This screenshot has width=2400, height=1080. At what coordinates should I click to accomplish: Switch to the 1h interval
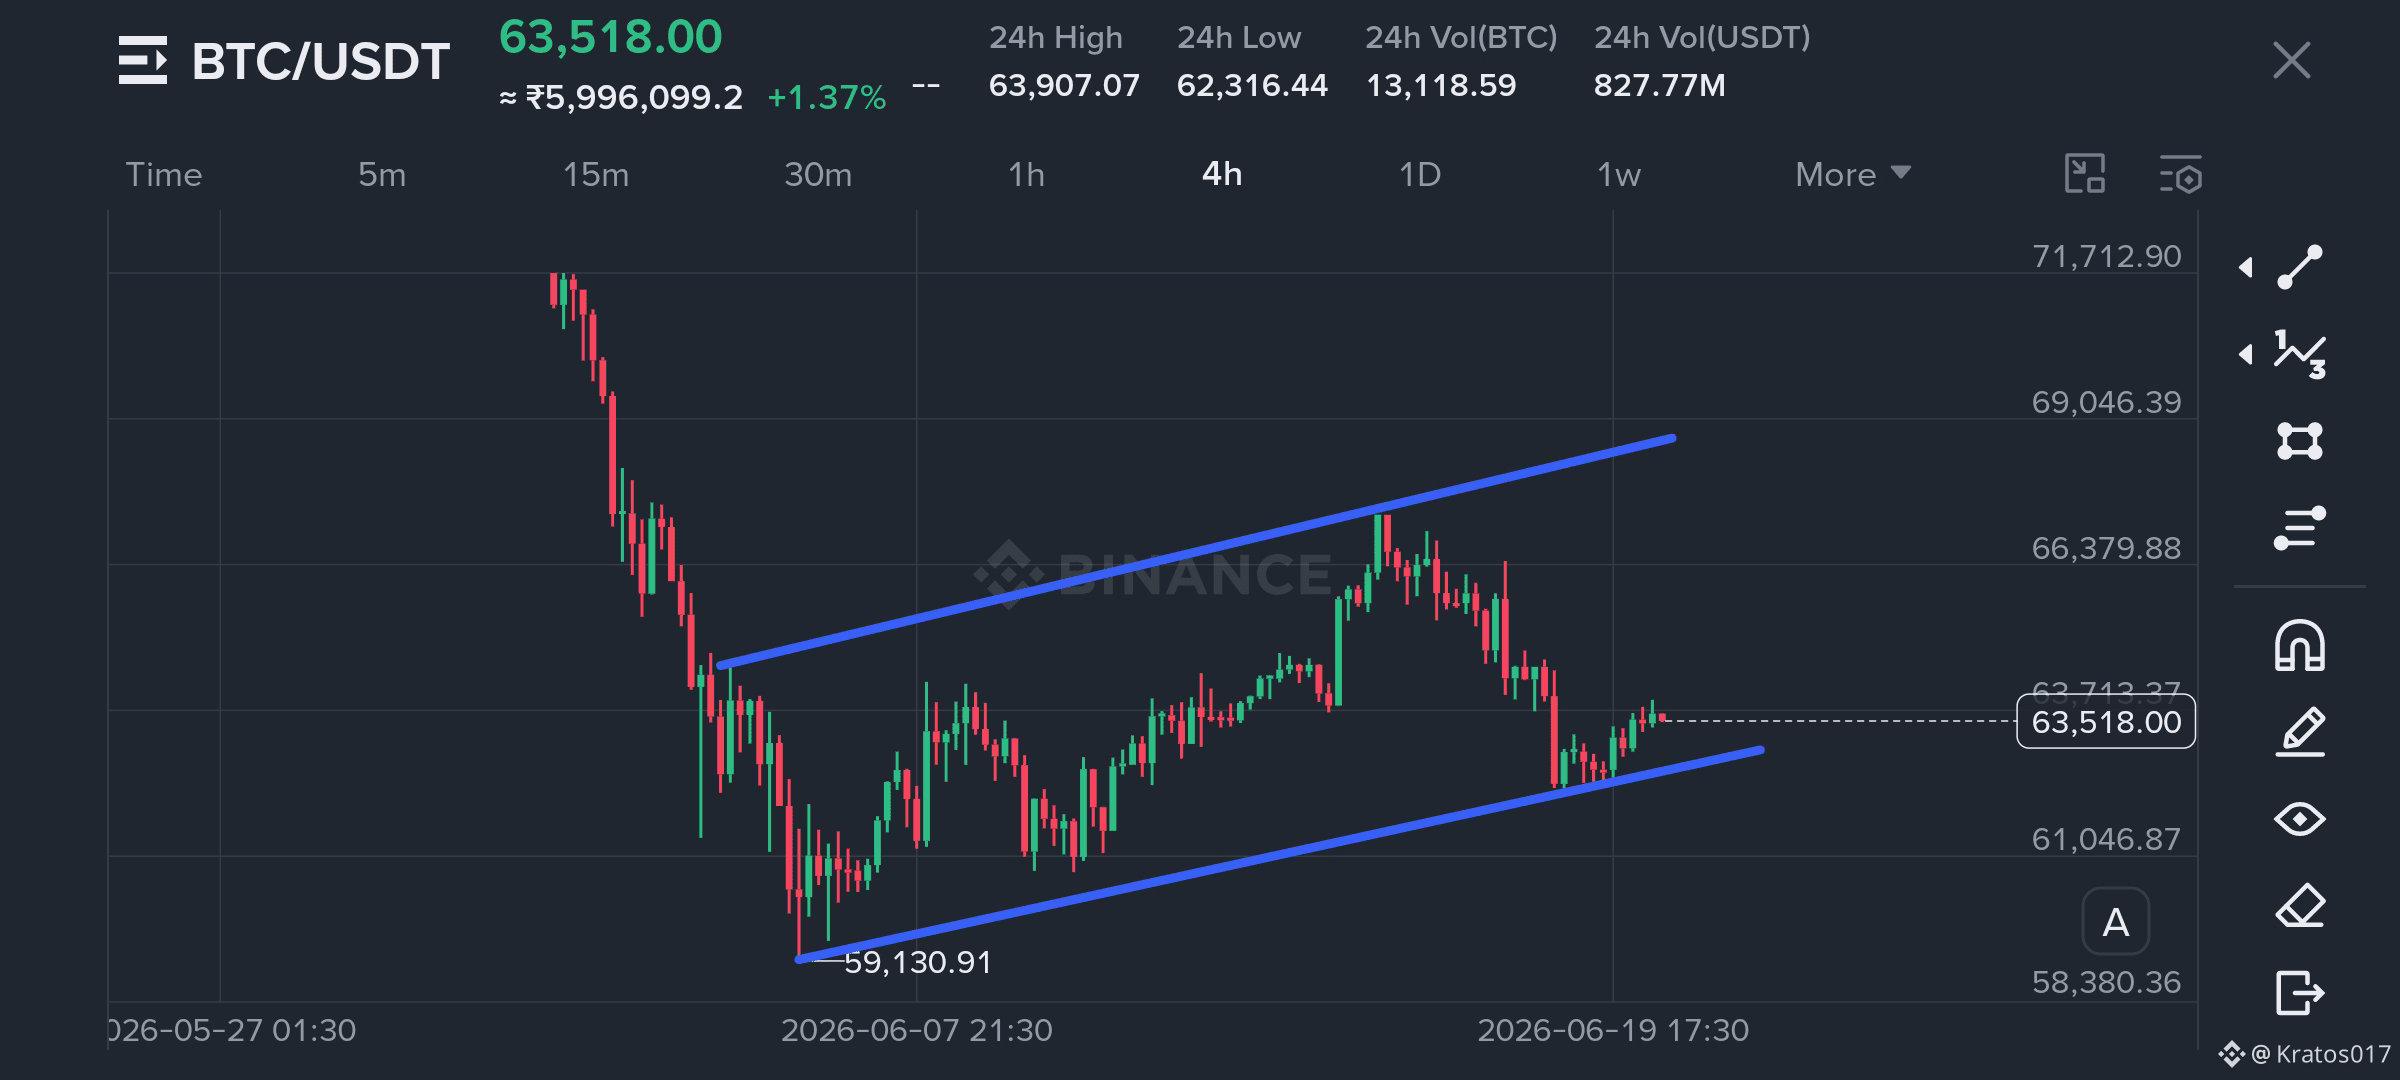[x=1026, y=174]
